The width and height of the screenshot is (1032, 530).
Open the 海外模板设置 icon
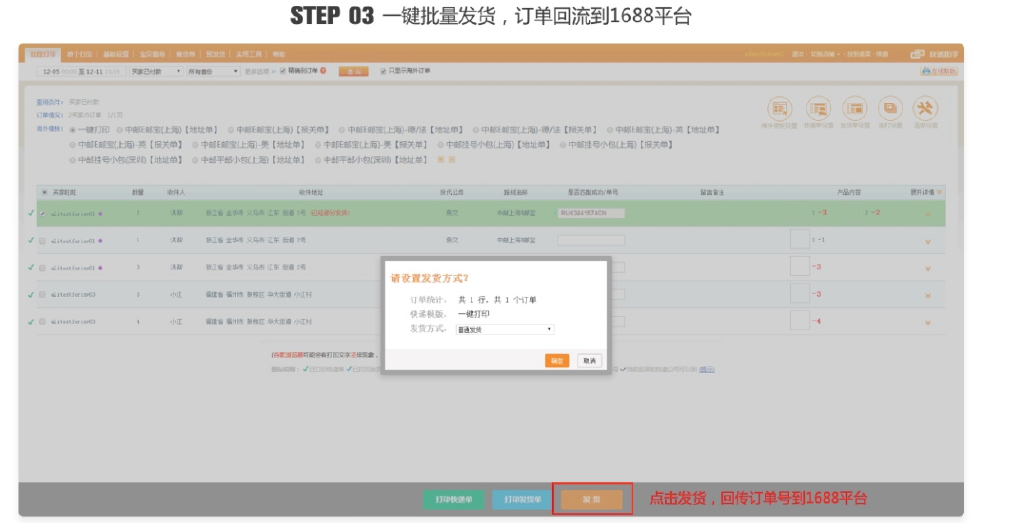(780, 109)
